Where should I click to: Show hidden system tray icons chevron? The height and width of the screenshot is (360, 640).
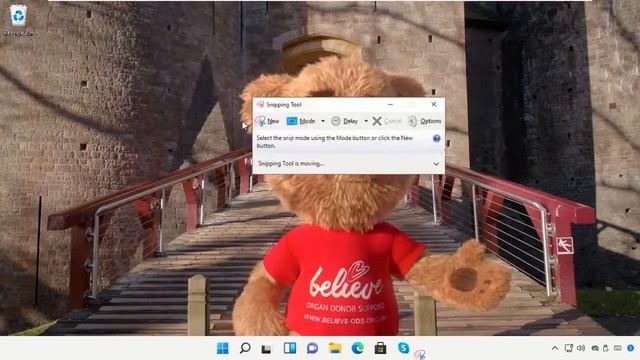point(555,348)
